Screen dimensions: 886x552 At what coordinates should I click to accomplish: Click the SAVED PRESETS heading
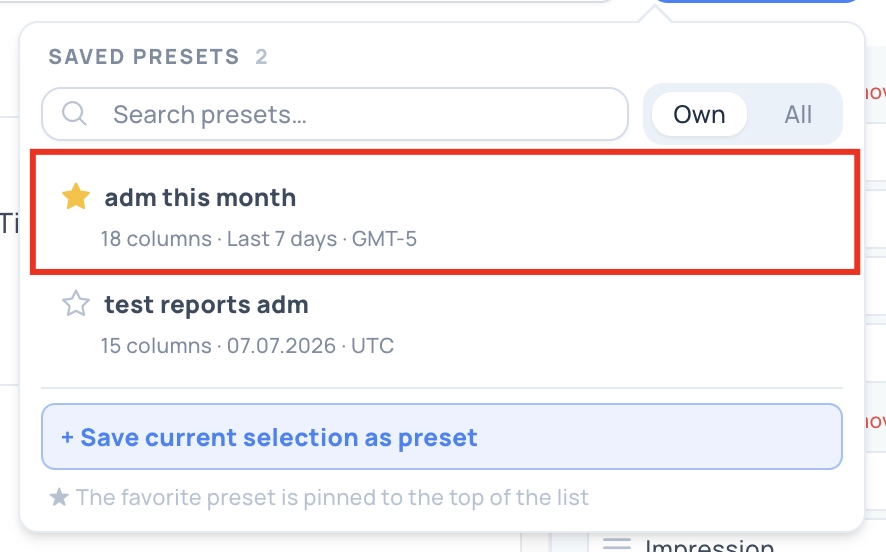[x=144, y=56]
